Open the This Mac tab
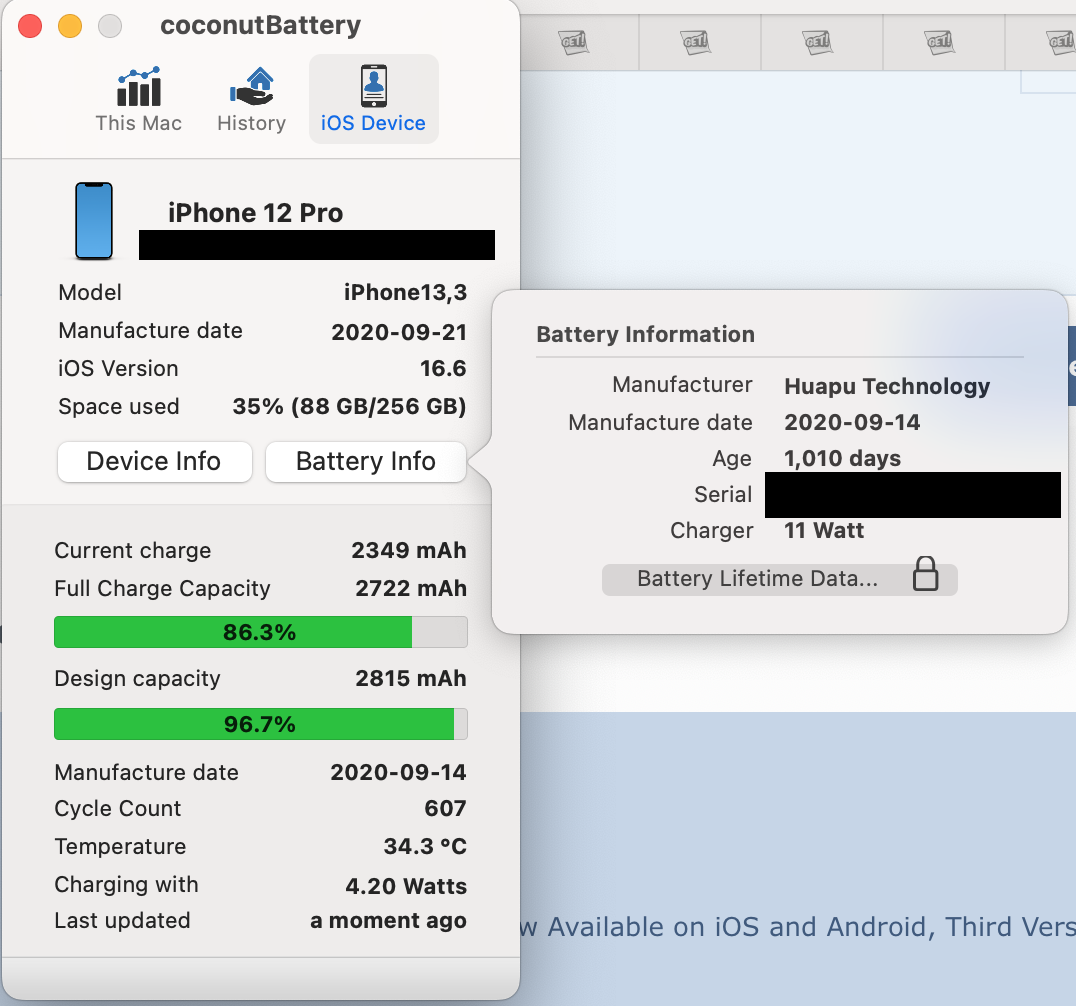Image resolution: width=1076 pixels, height=1006 pixels. [139, 100]
